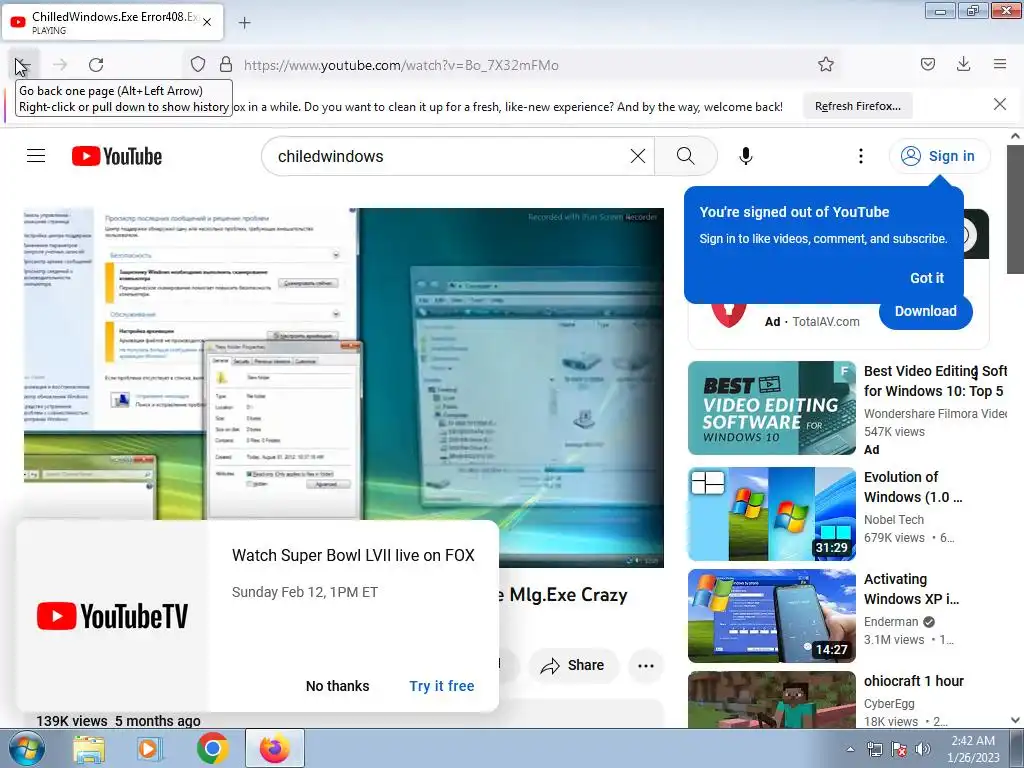The height and width of the screenshot is (768, 1024).
Task: Click the page scrollbar up arrow
Action: (1015, 136)
